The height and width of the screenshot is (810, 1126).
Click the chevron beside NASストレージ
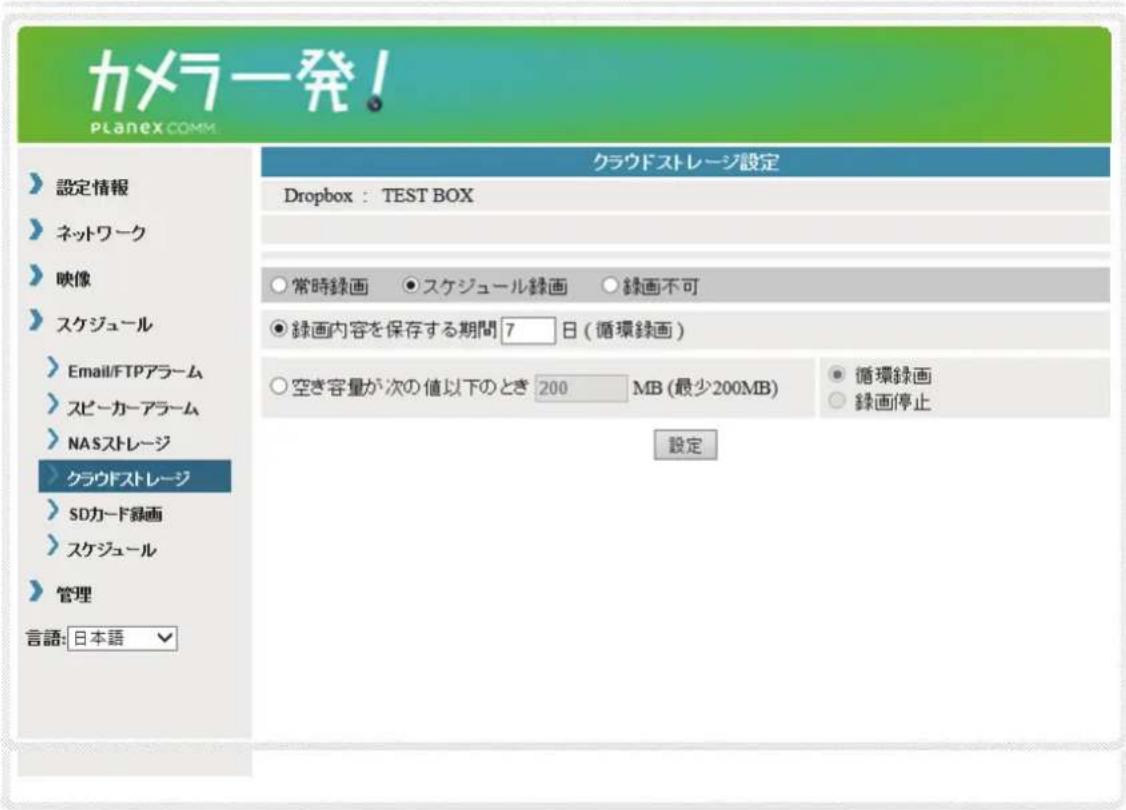click(52, 439)
